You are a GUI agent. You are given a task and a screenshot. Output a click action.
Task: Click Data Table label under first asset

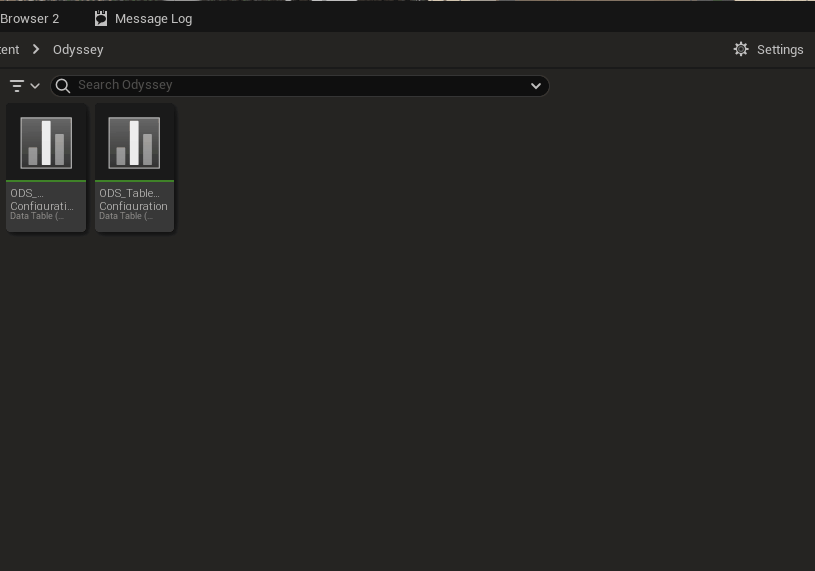tap(36, 216)
